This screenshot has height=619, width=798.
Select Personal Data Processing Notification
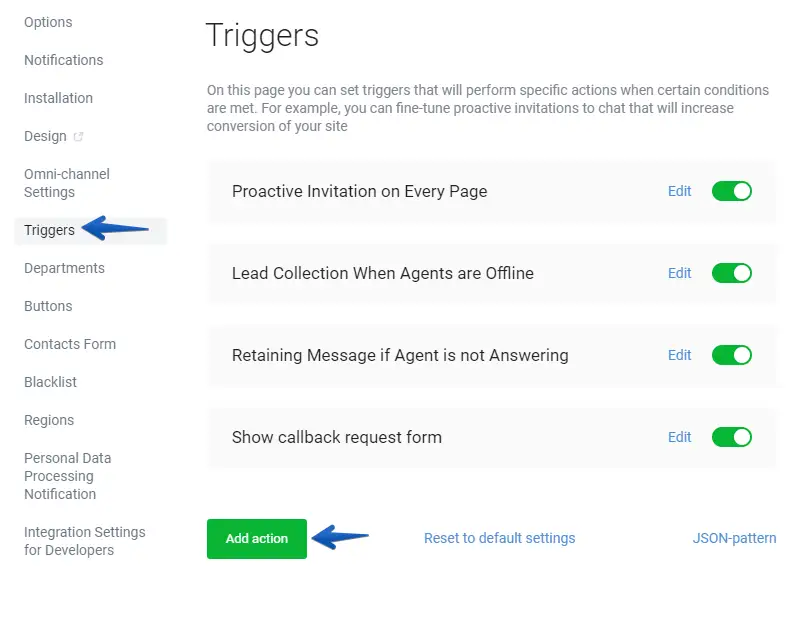67,476
